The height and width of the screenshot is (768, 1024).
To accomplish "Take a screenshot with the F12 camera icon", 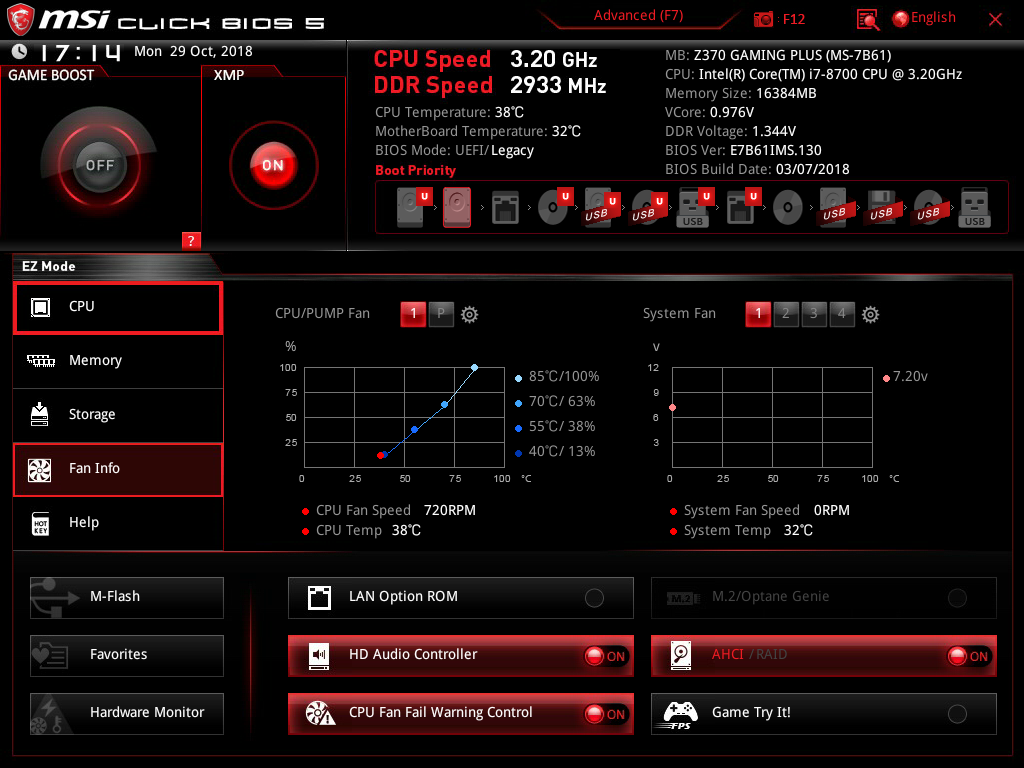I will (763, 19).
